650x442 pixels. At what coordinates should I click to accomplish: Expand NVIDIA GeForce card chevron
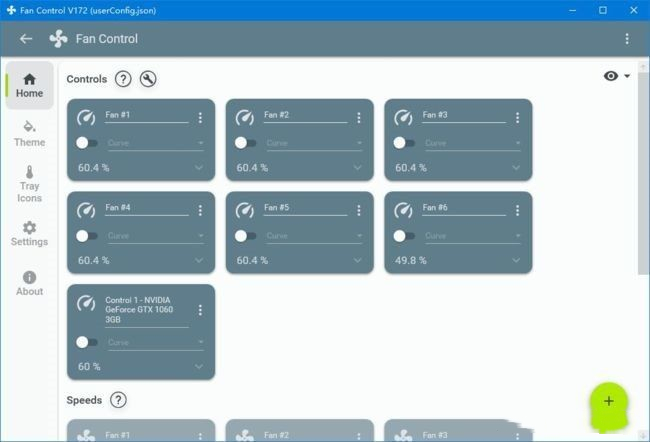(199, 367)
